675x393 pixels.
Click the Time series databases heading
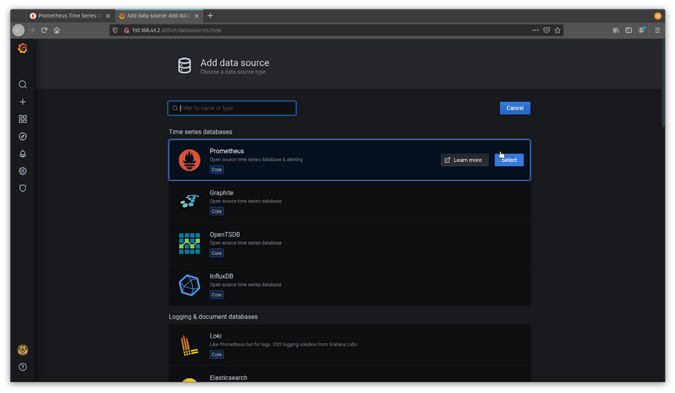[200, 132]
